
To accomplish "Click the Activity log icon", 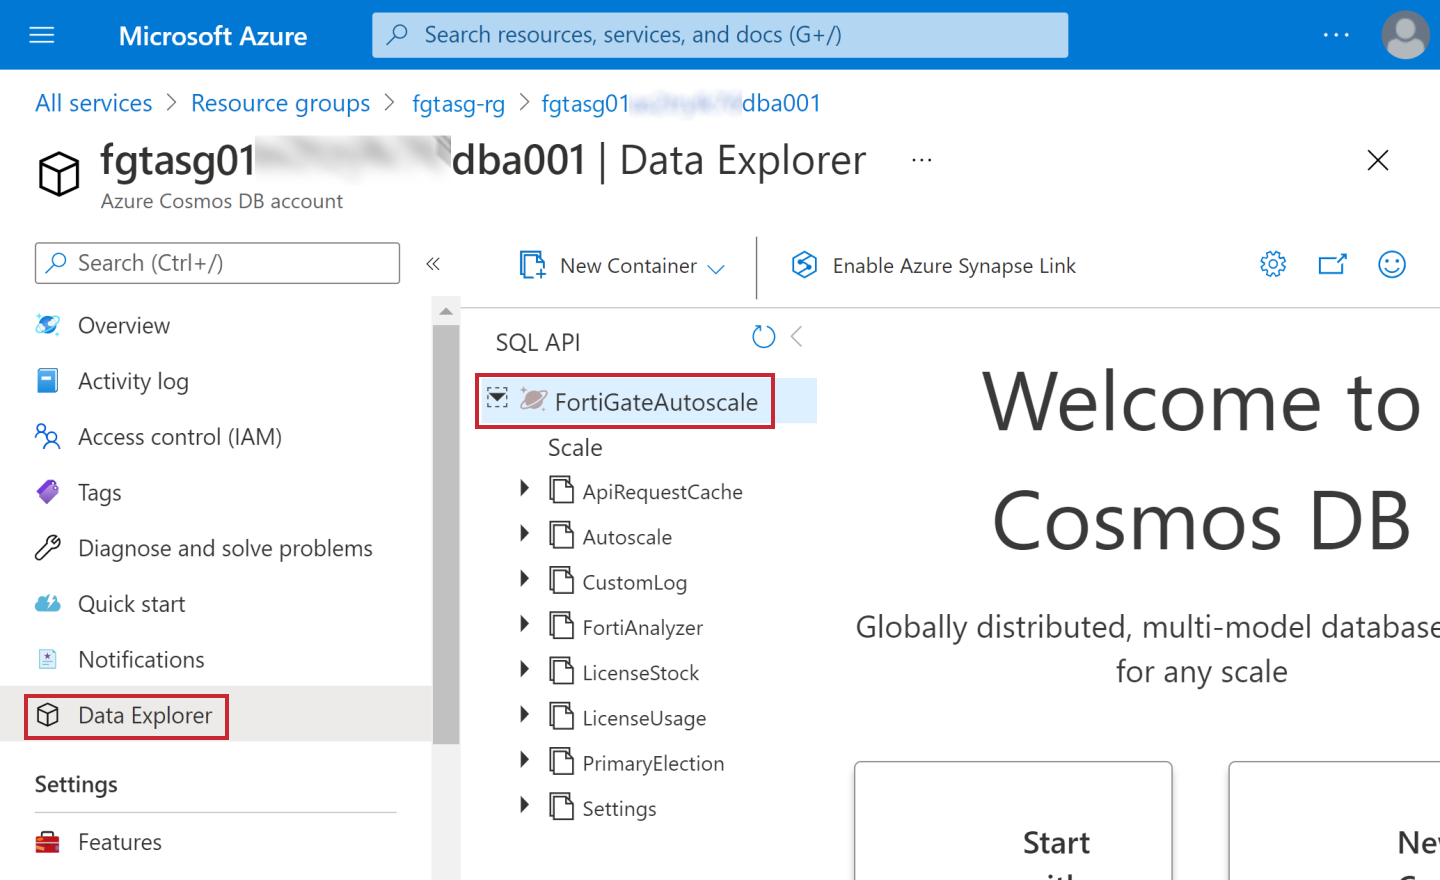I will [x=47, y=380].
